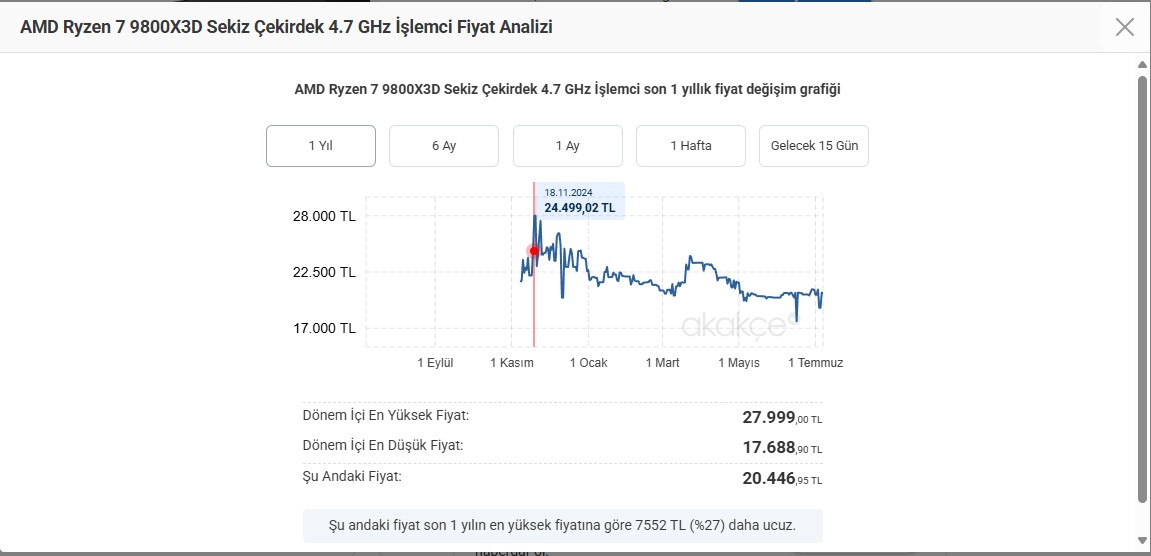Click the 17.000 TL axis label
This screenshot has height=556, width=1151.
(324, 328)
